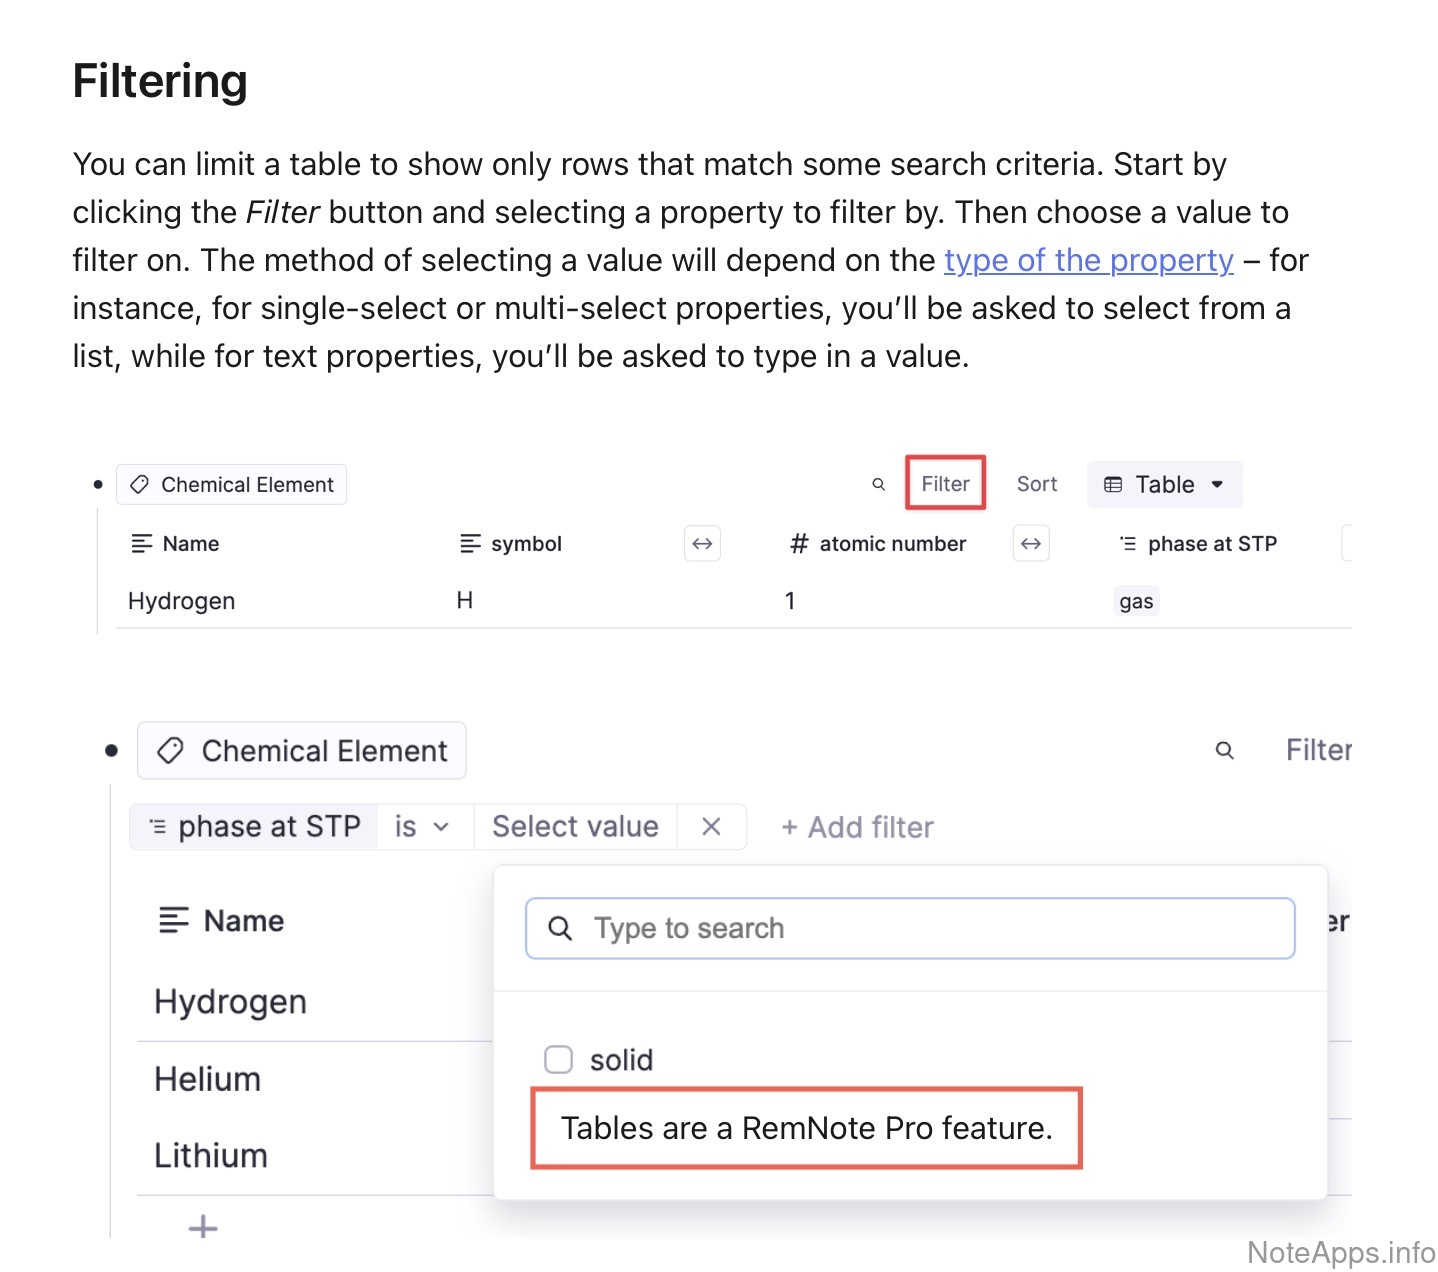Click the tag icon on small Chemical Element
This screenshot has height=1272, width=1438.
[x=140, y=485]
